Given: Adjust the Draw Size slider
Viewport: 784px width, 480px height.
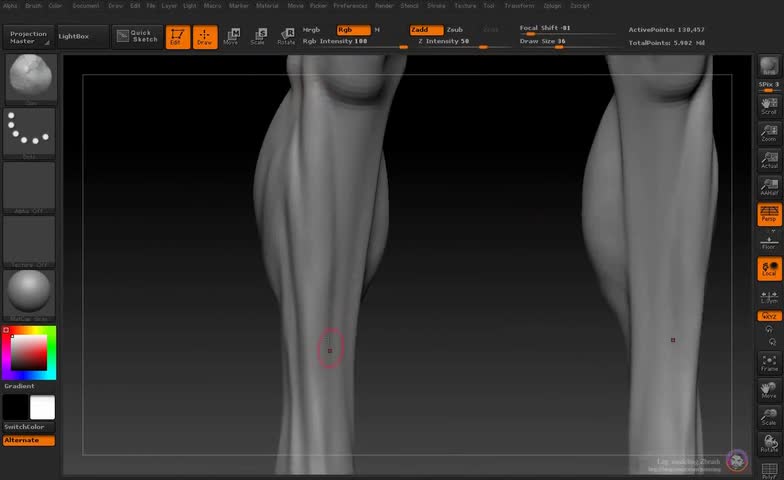Looking at the screenshot, I should [x=568, y=42].
